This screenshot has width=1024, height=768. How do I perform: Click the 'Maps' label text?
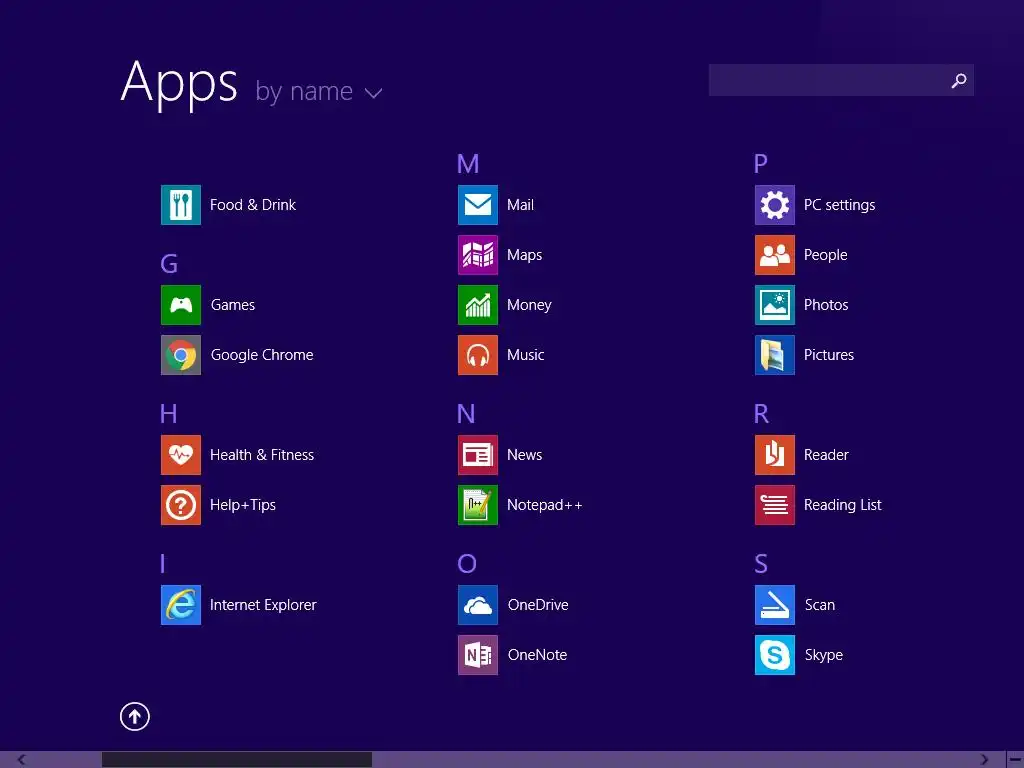[x=524, y=255]
